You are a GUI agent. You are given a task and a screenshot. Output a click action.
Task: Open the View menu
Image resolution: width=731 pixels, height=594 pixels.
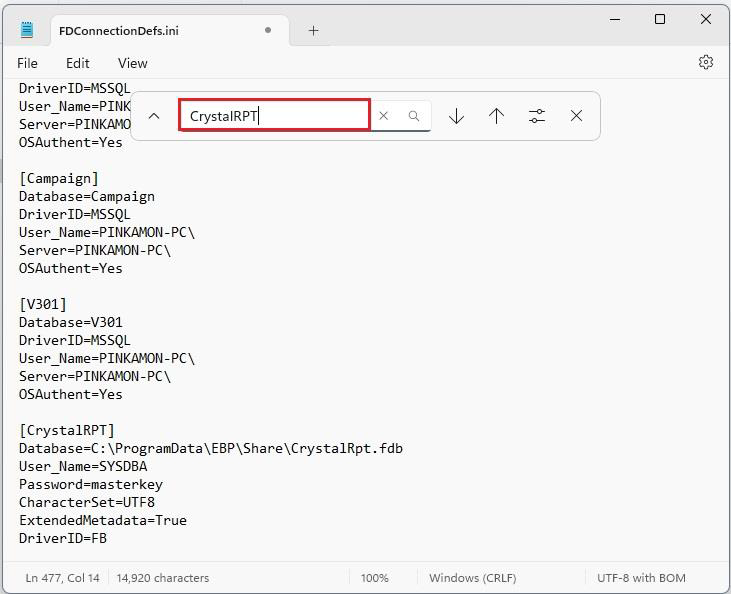132,63
